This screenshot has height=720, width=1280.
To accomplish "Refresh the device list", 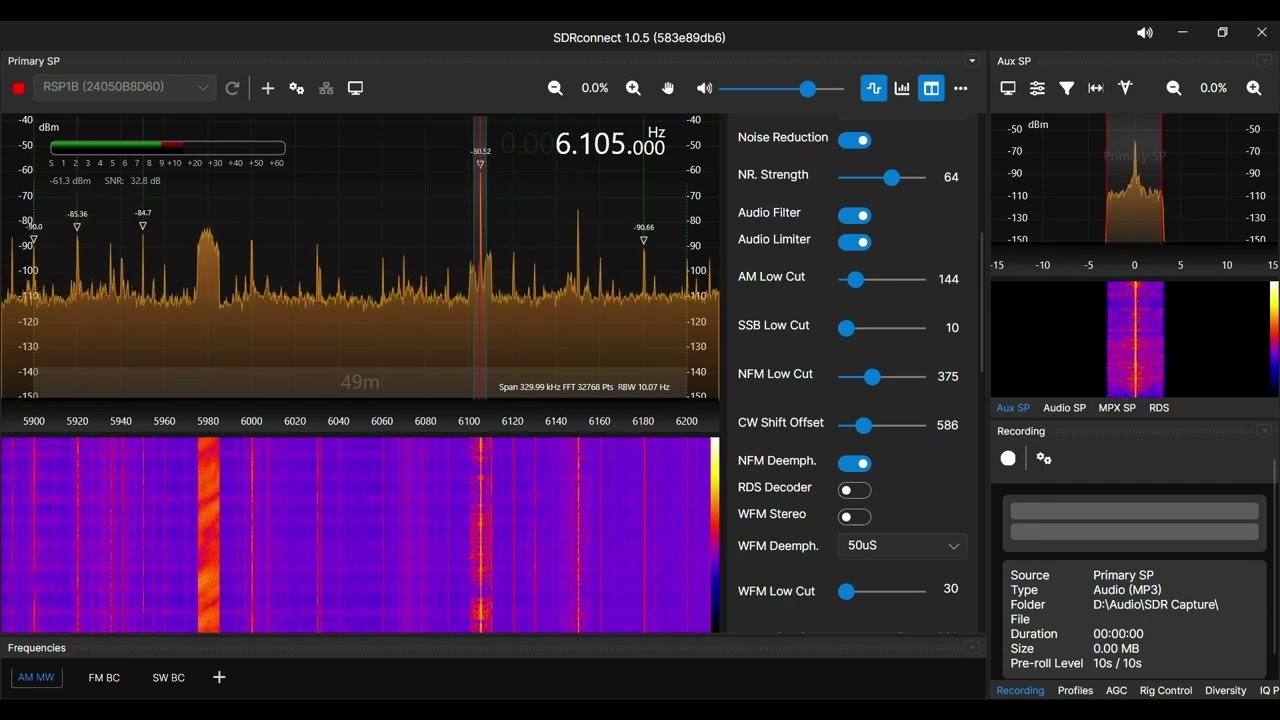I will tap(232, 88).
